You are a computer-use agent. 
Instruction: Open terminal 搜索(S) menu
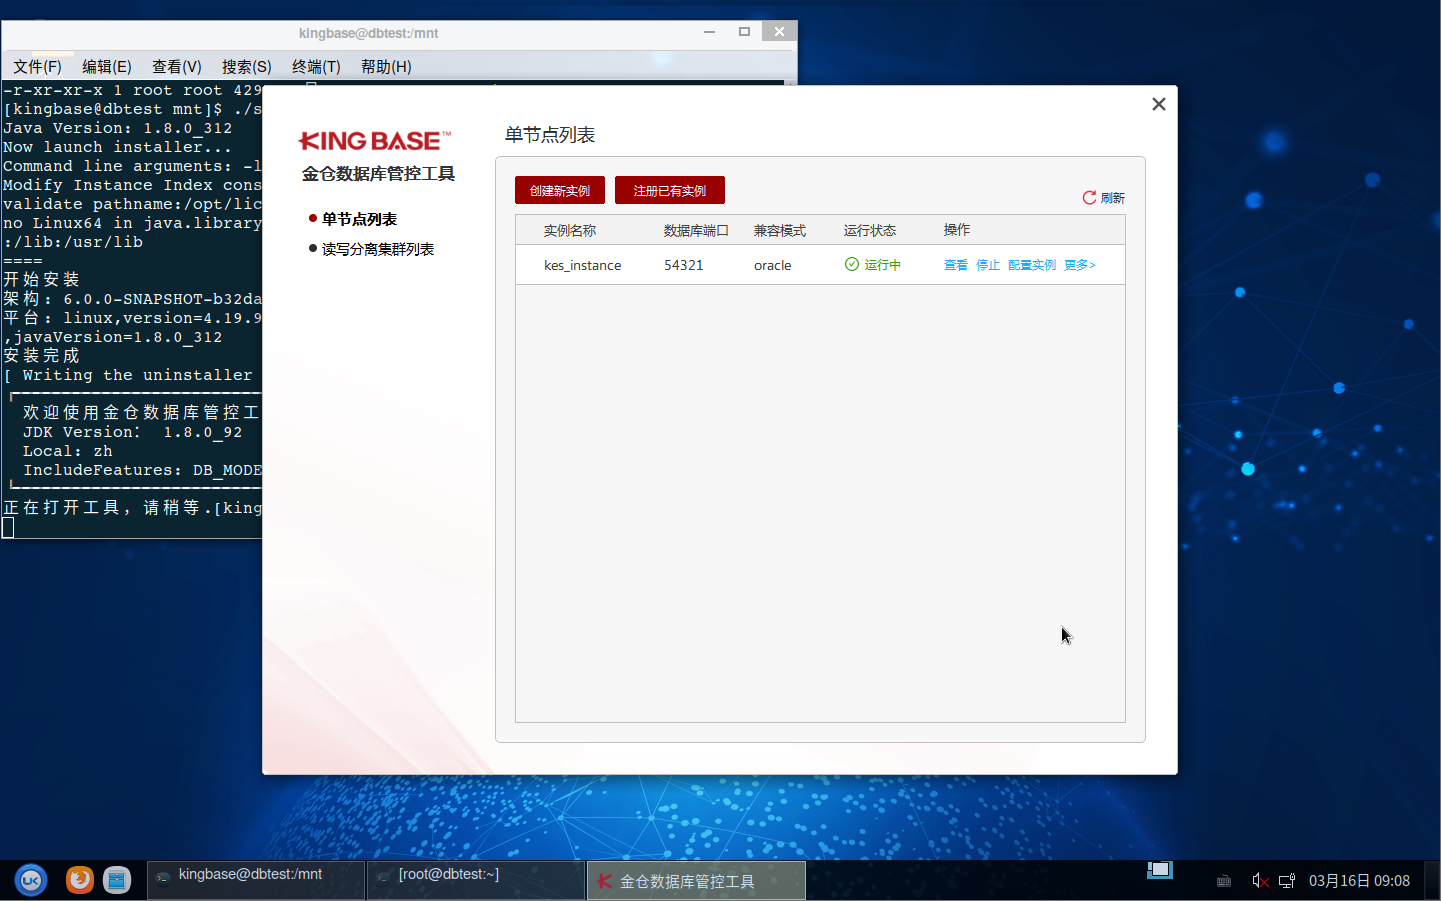click(x=247, y=66)
